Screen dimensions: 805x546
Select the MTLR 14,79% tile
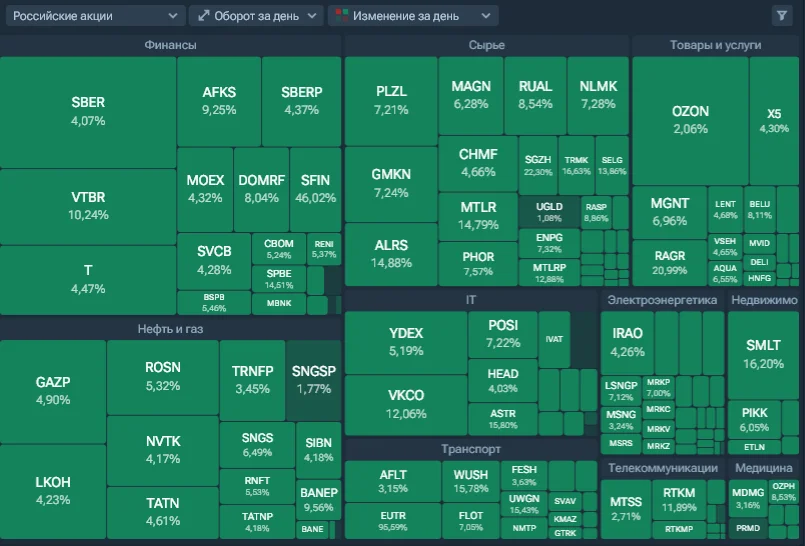(478, 217)
